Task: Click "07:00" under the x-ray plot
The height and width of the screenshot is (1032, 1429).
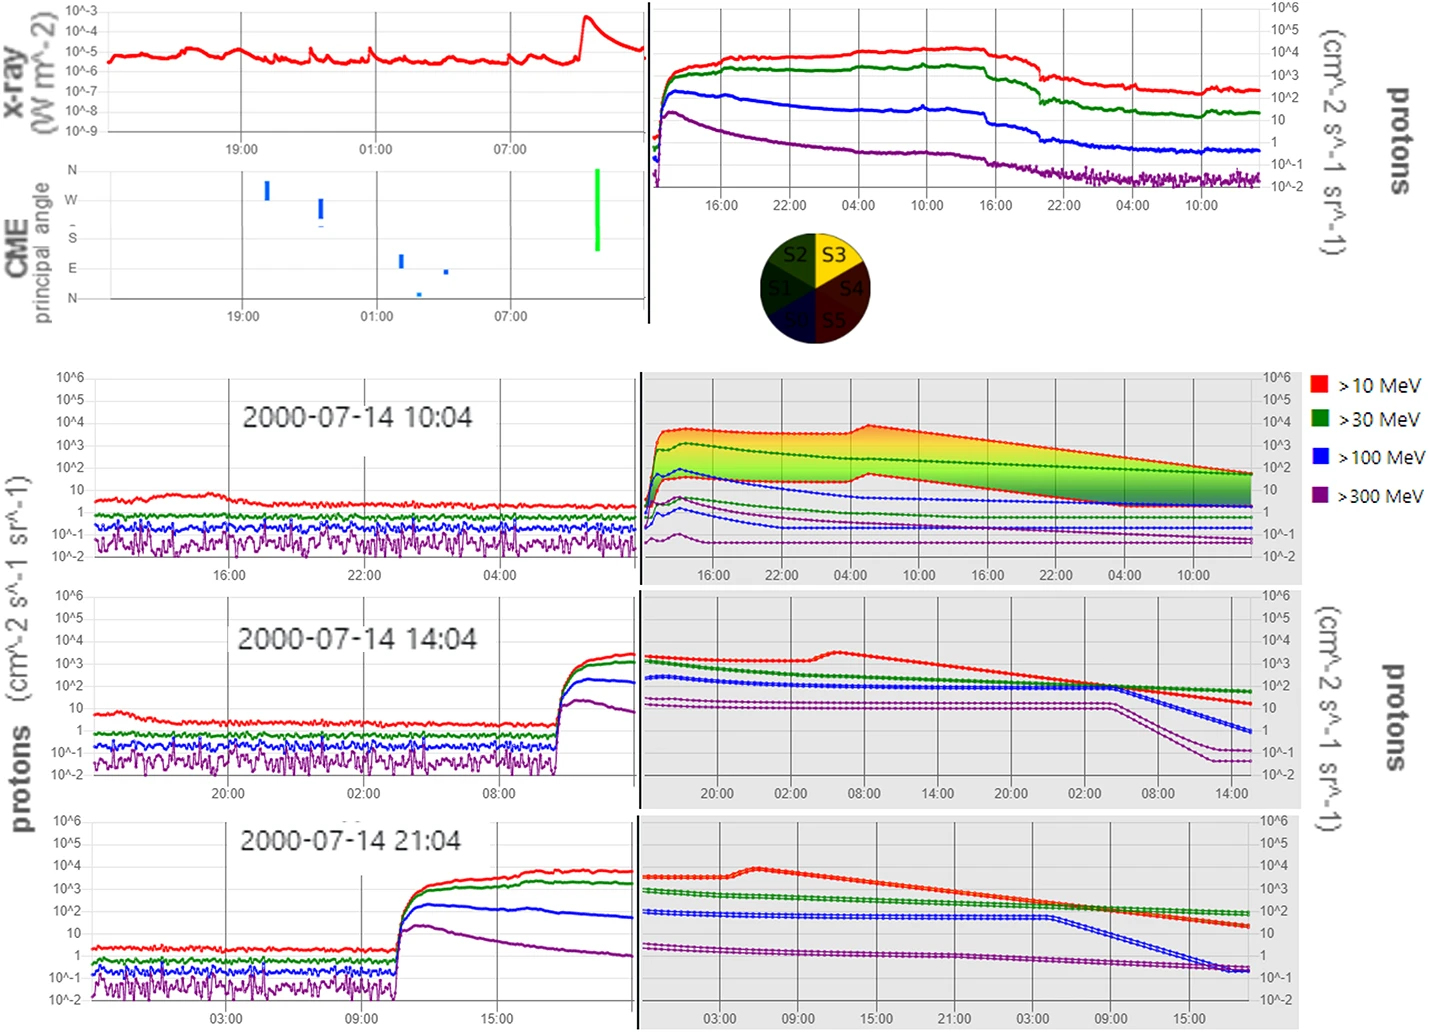Action: pyautogui.click(x=510, y=149)
